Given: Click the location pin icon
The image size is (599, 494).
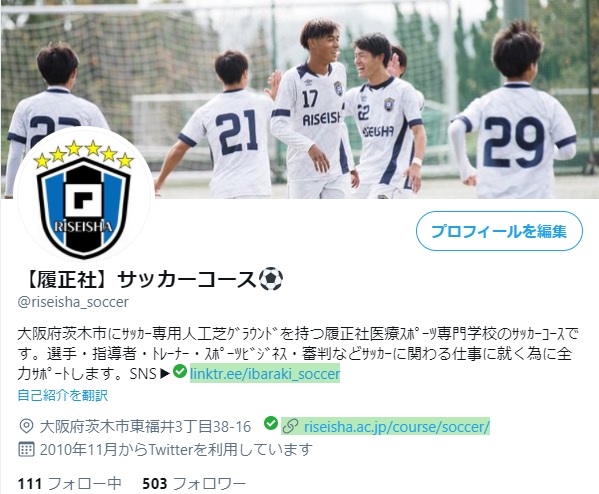Looking at the screenshot, I should point(26,426).
